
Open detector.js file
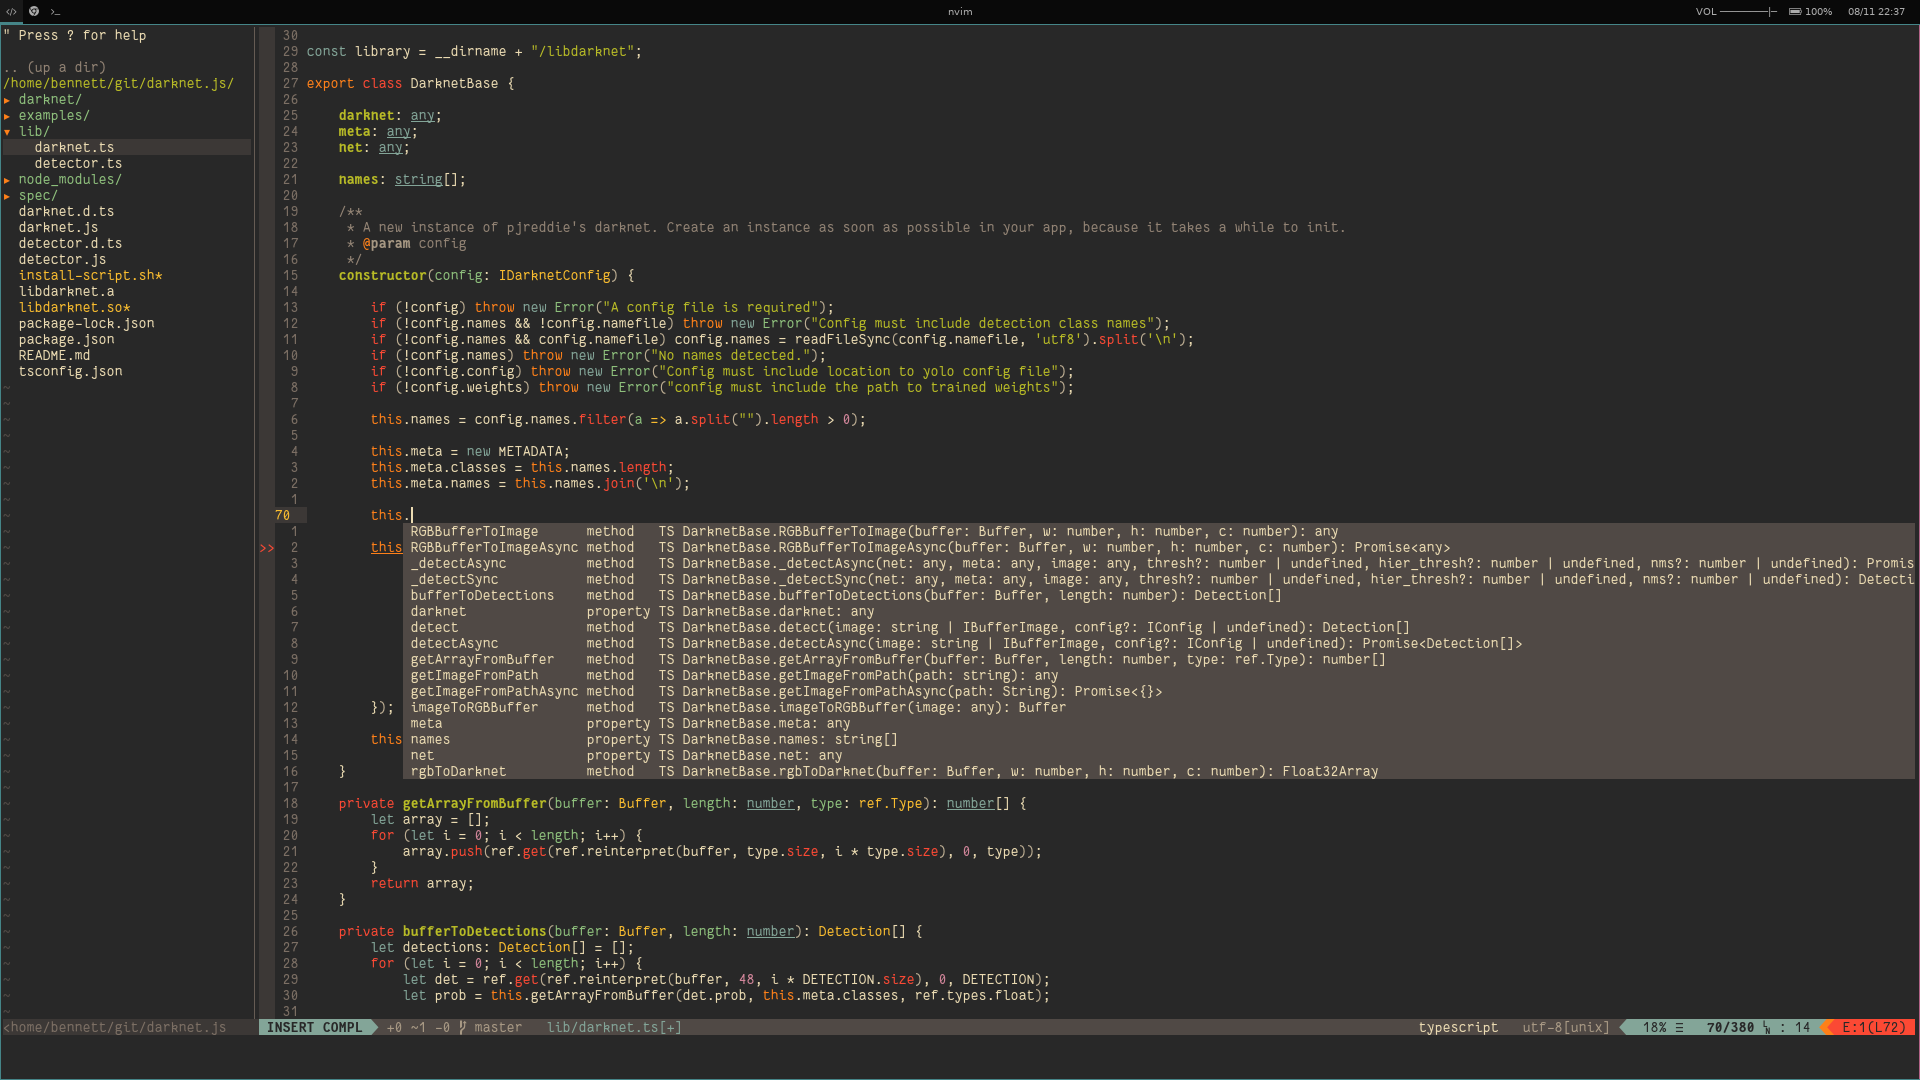pyautogui.click(x=62, y=259)
